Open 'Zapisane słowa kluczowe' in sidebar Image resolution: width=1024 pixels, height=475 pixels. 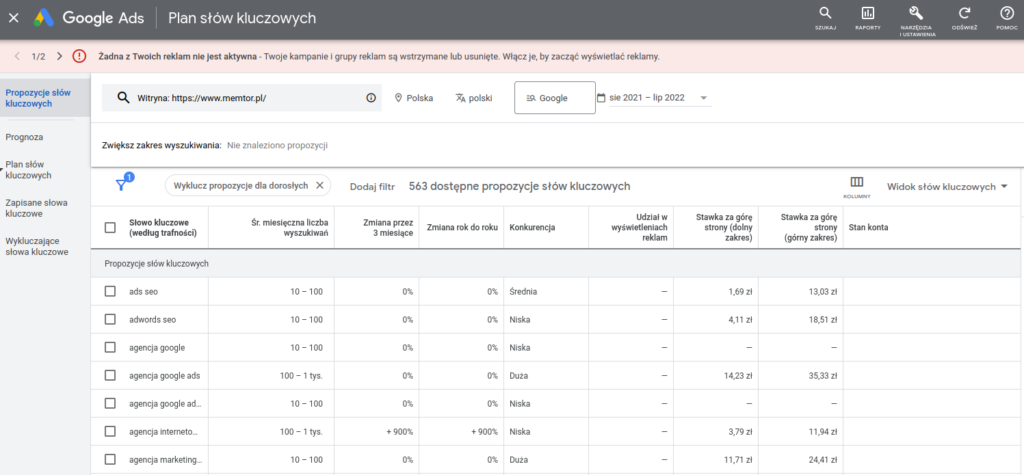37,208
